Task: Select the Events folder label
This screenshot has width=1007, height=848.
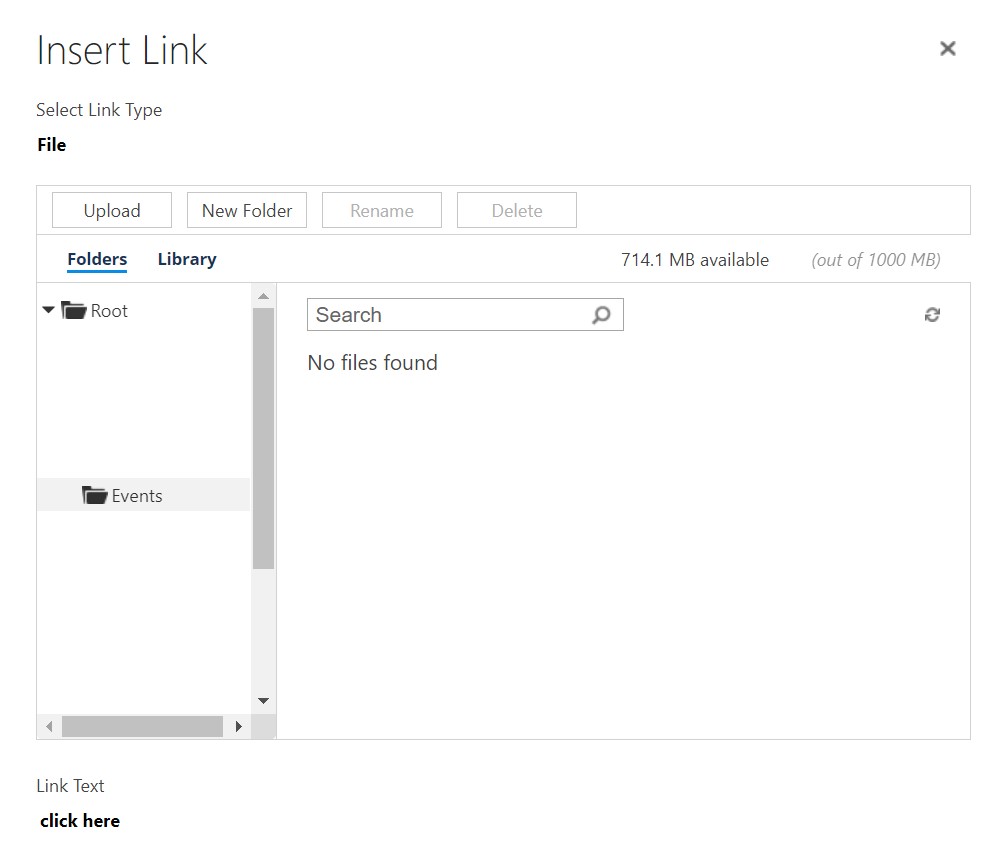Action: tap(137, 496)
